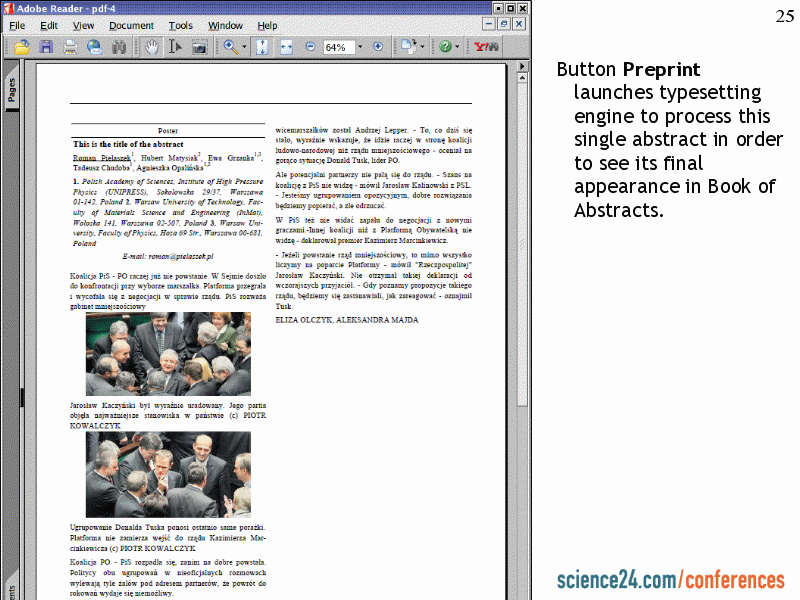Open the Tools menu

[181, 25]
